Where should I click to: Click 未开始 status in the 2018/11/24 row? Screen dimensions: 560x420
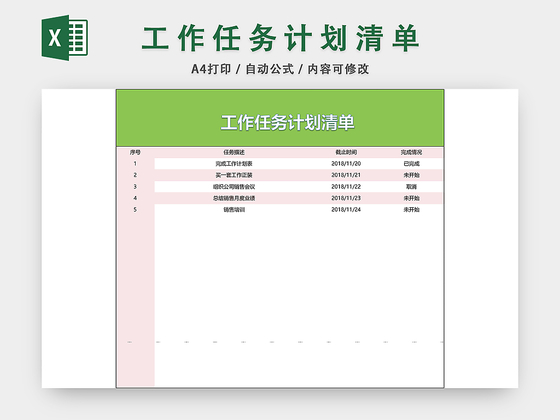click(x=411, y=209)
